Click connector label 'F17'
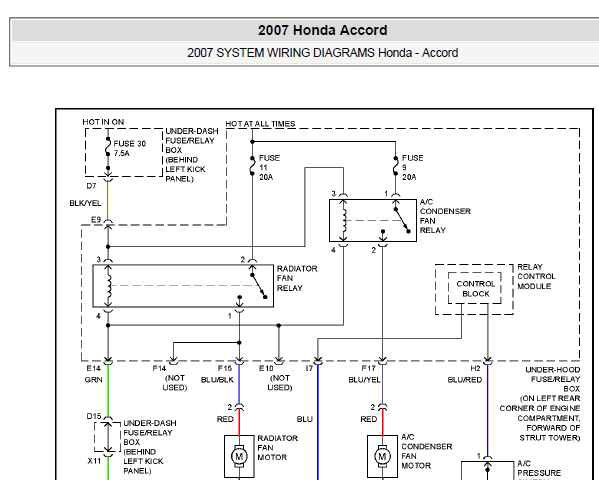The image size is (599, 480). pyautogui.click(x=369, y=368)
